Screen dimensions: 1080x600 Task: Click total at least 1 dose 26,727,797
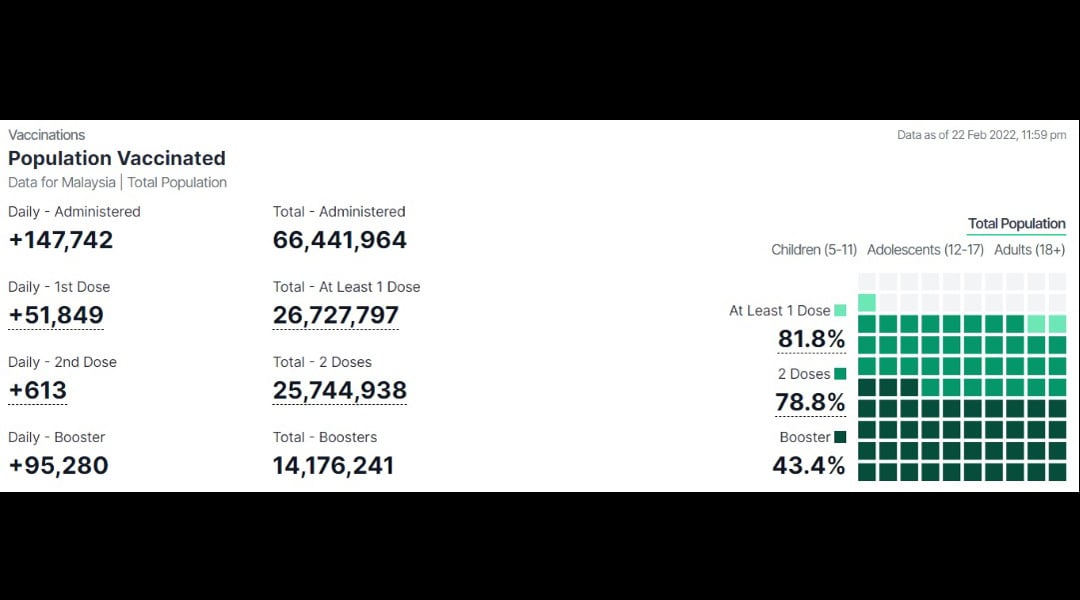click(x=335, y=315)
